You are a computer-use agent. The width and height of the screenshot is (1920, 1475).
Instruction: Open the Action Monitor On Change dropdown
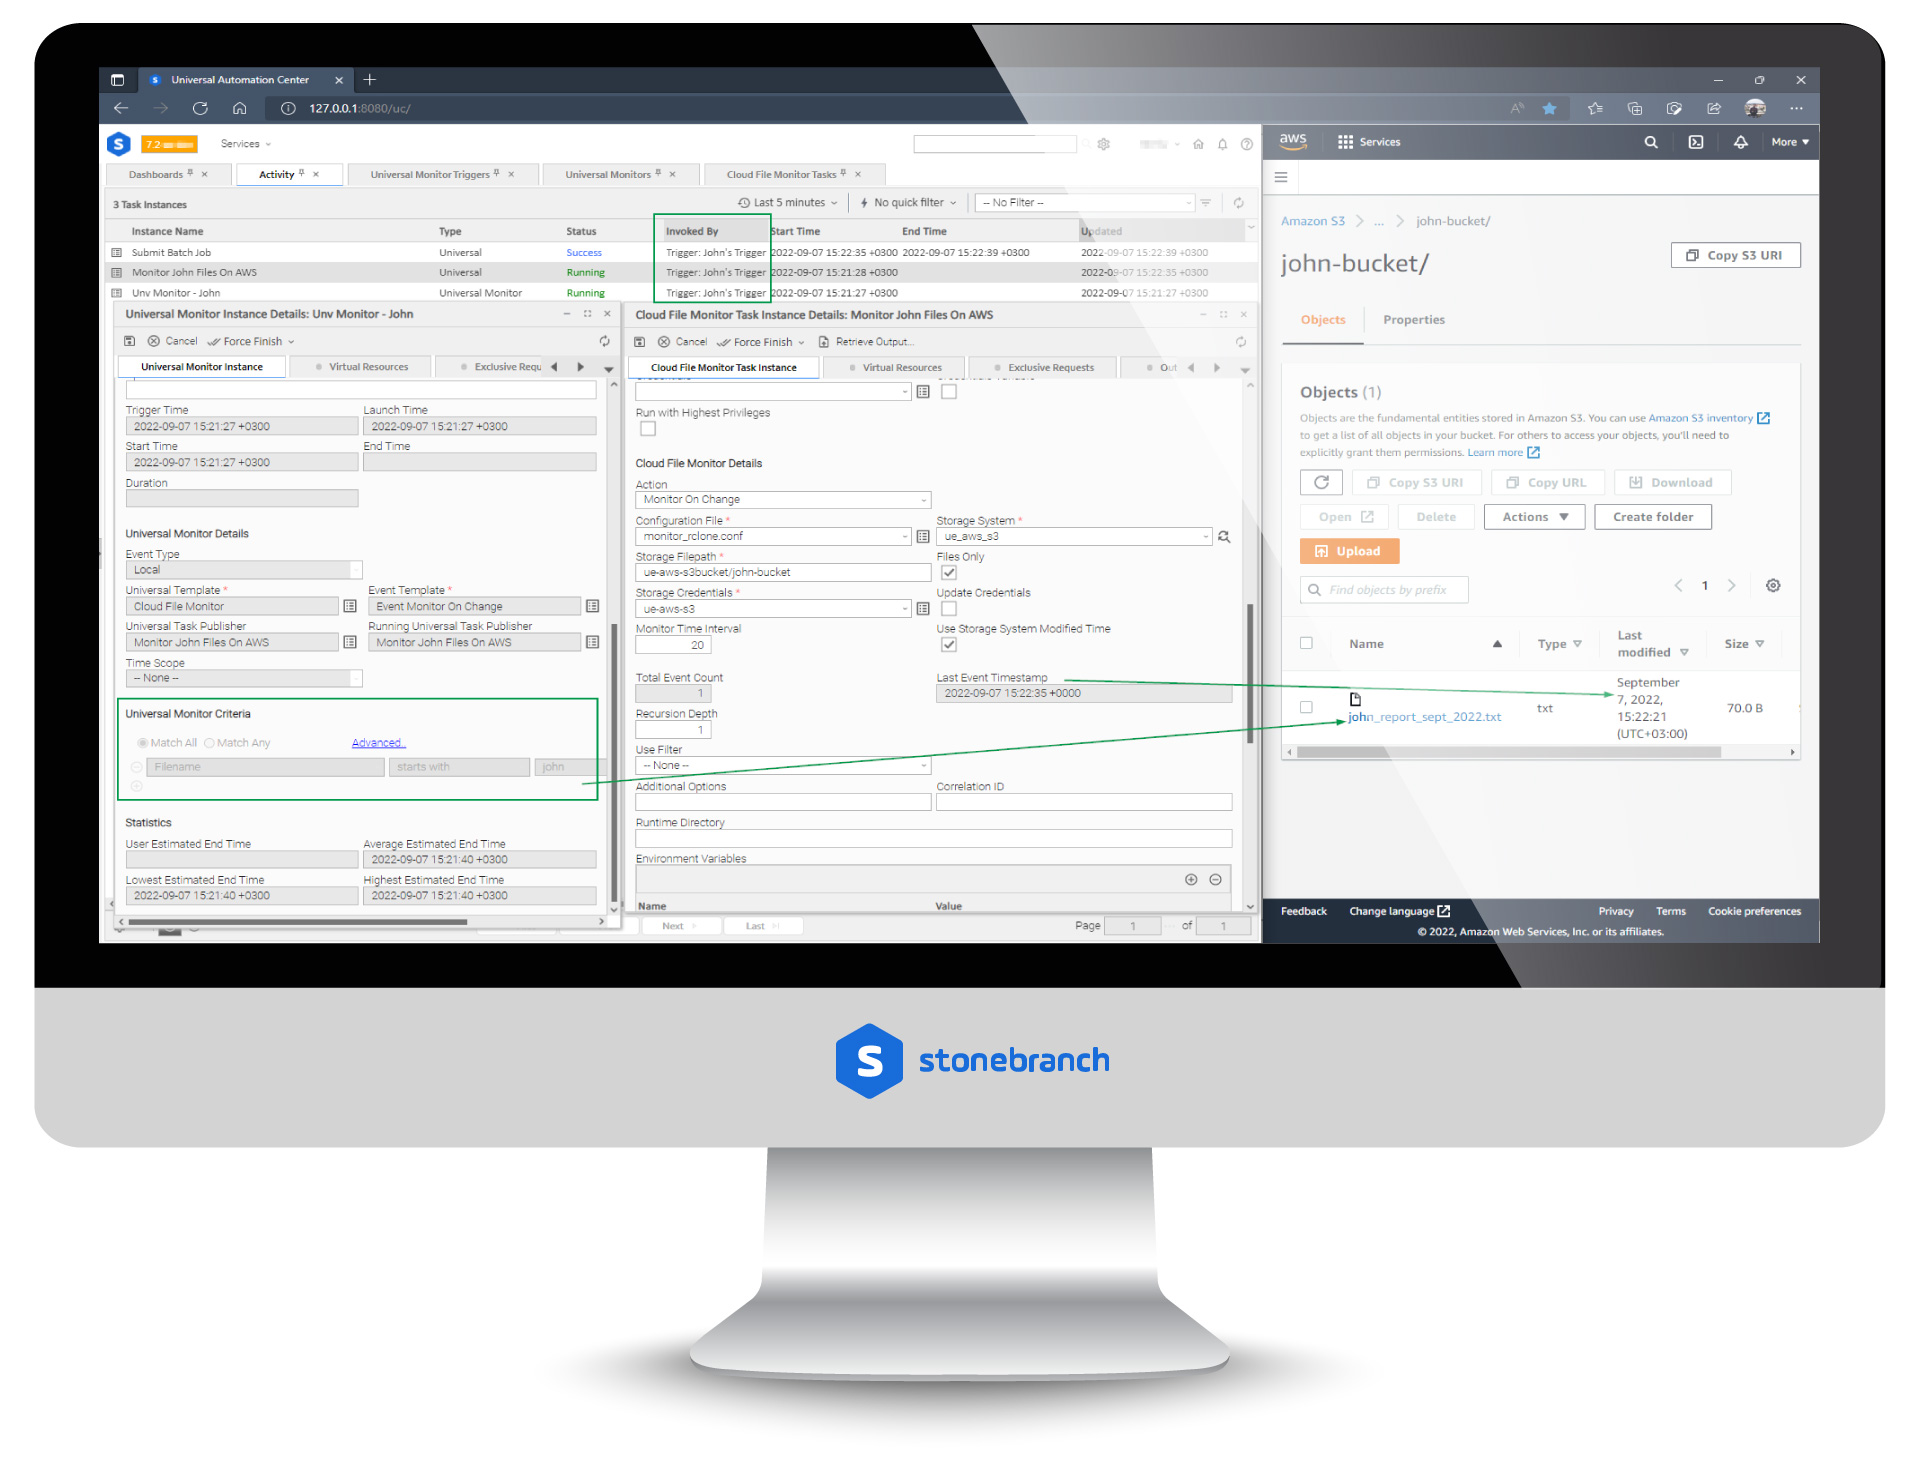[783, 500]
